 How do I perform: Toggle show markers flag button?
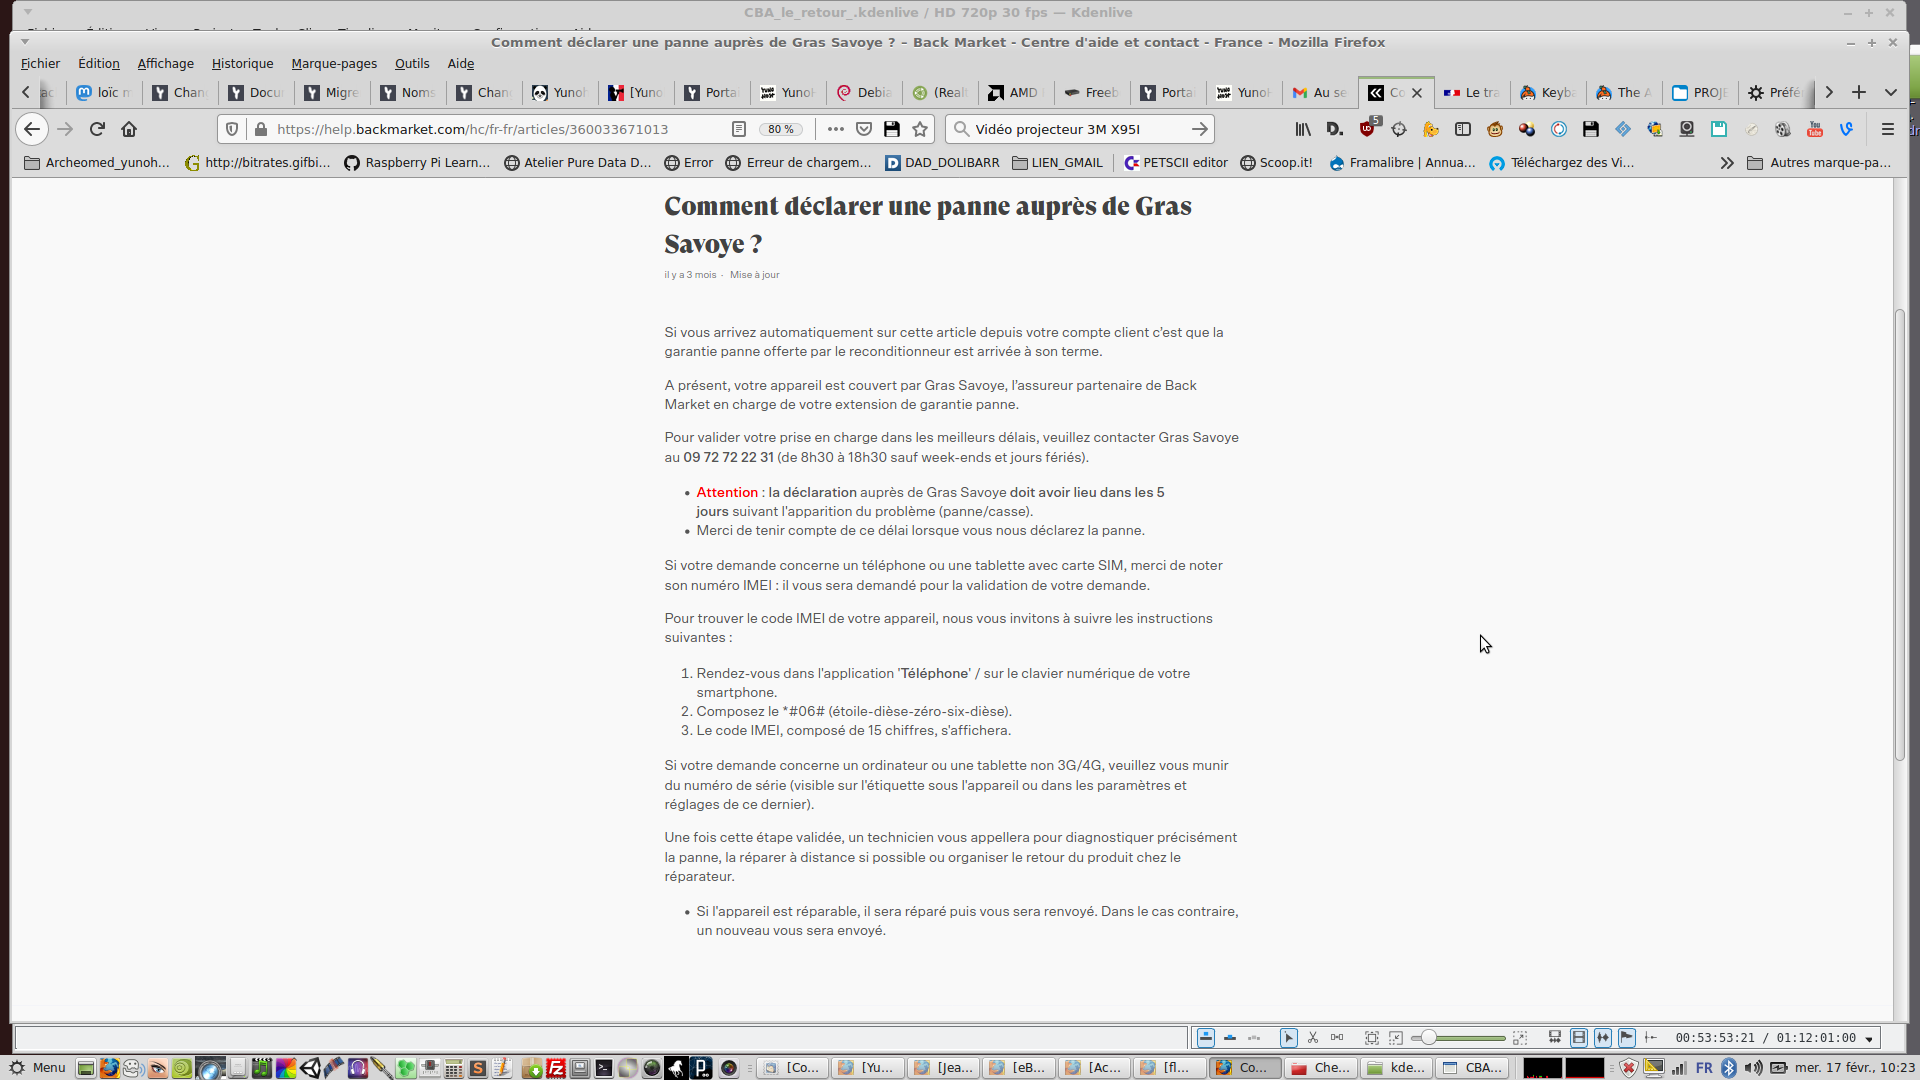point(1627,1037)
